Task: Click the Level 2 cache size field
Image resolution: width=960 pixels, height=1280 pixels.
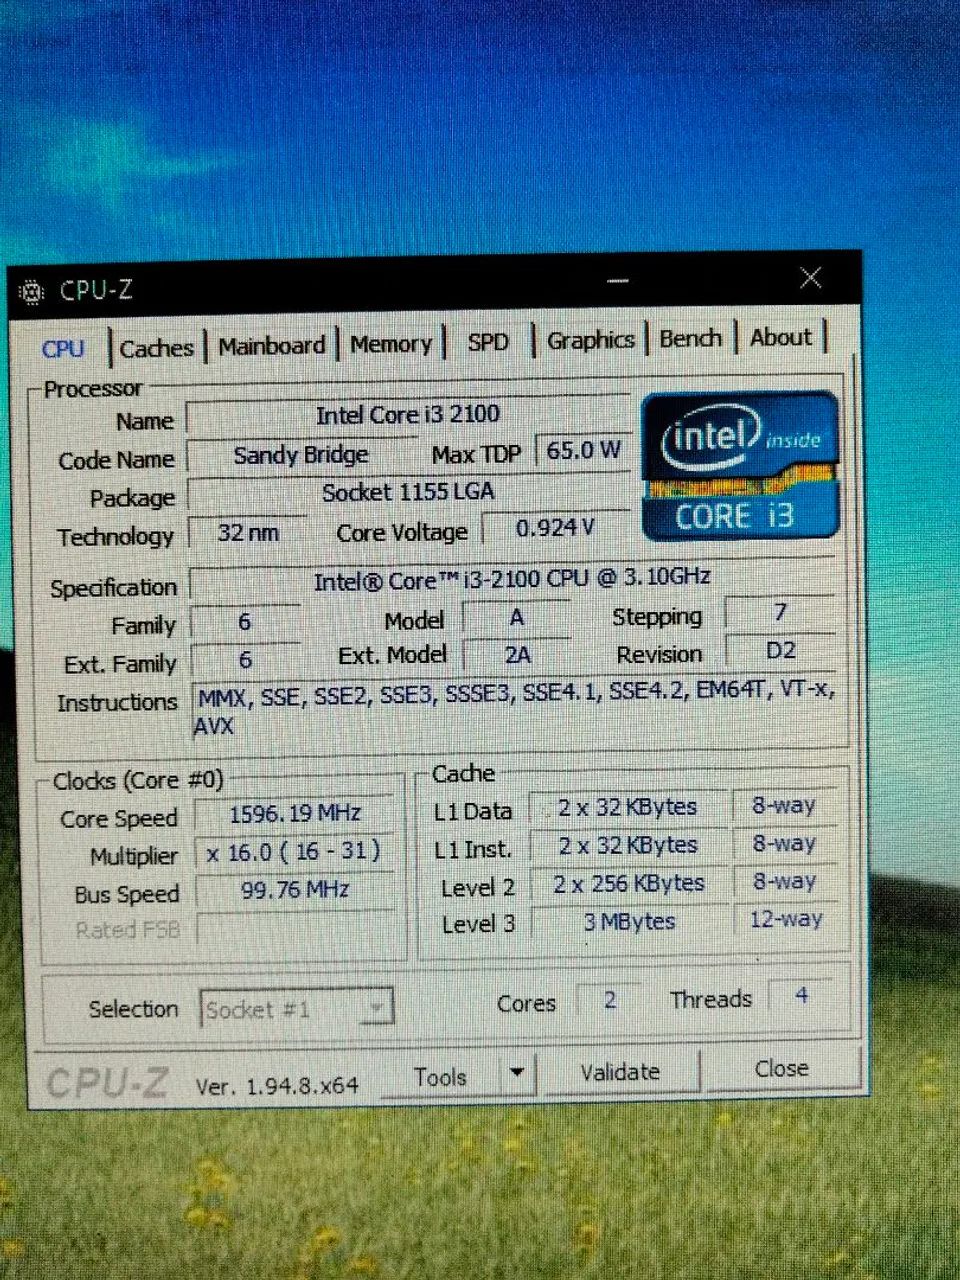Action: point(629,884)
